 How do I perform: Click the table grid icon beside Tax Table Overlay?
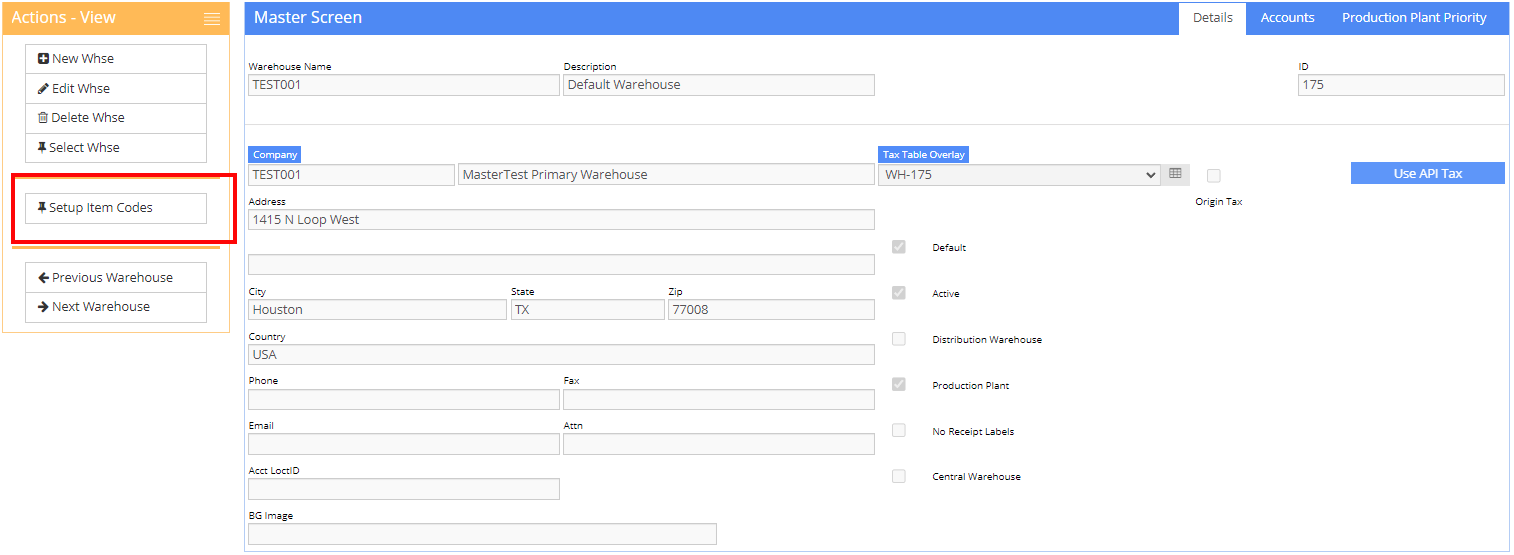tap(1175, 174)
